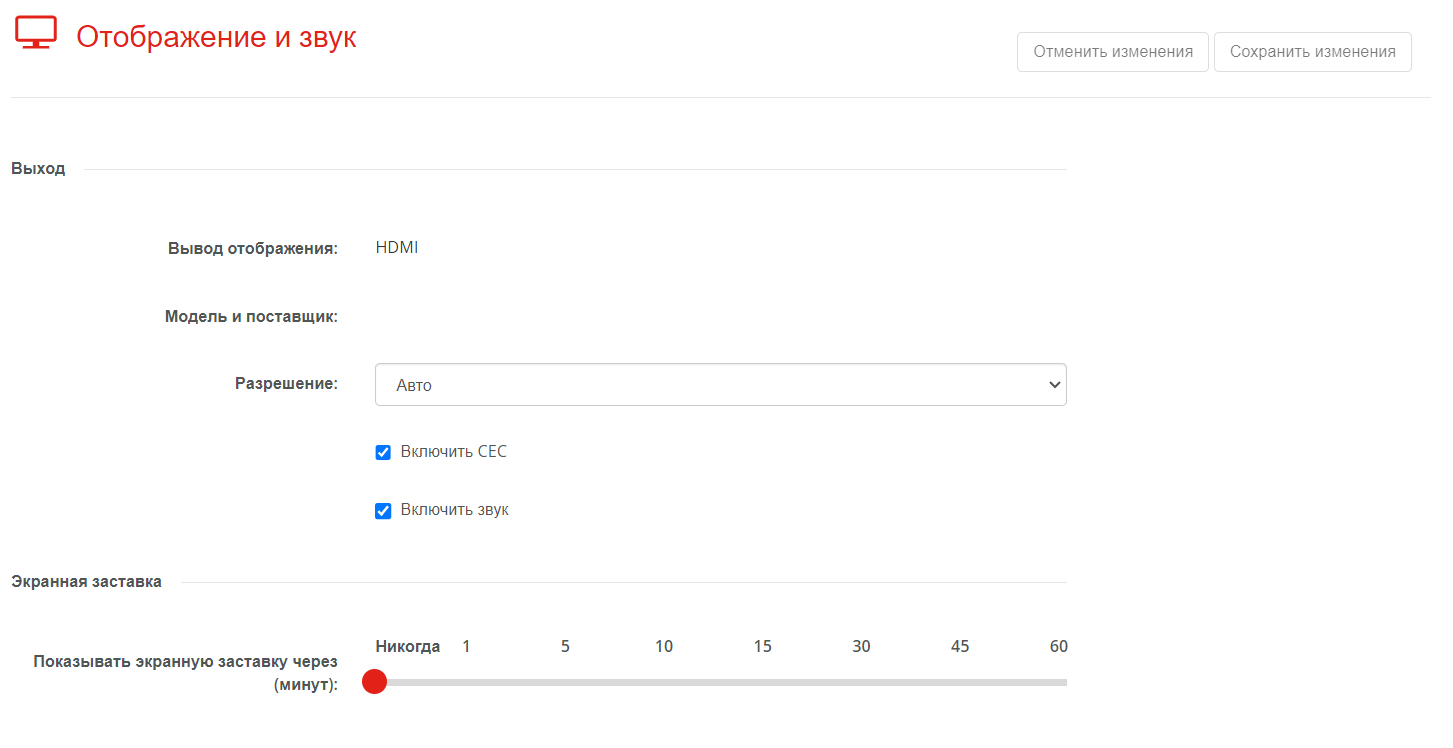Click the "Отменить изменения" button

[x=1113, y=52]
